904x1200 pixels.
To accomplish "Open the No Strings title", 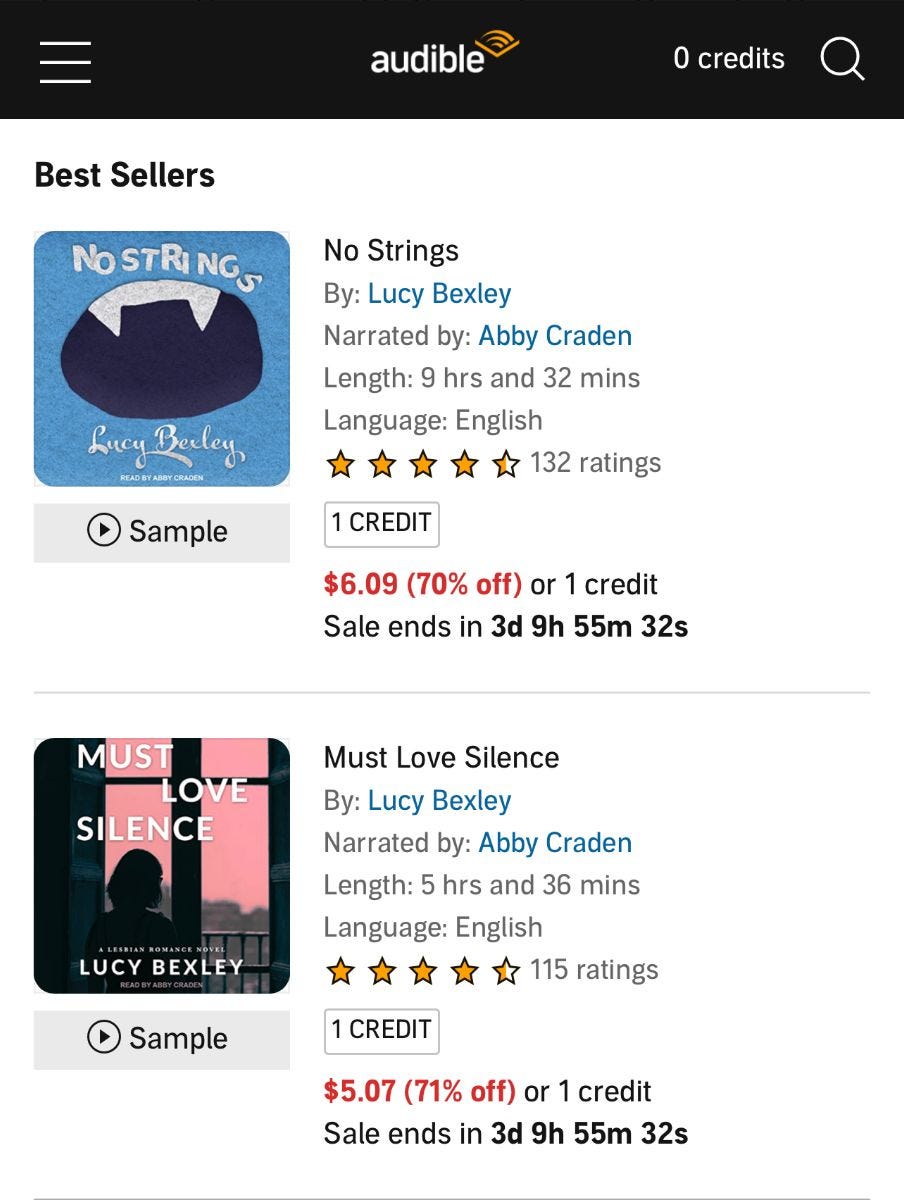I will (x=391, y=251).
